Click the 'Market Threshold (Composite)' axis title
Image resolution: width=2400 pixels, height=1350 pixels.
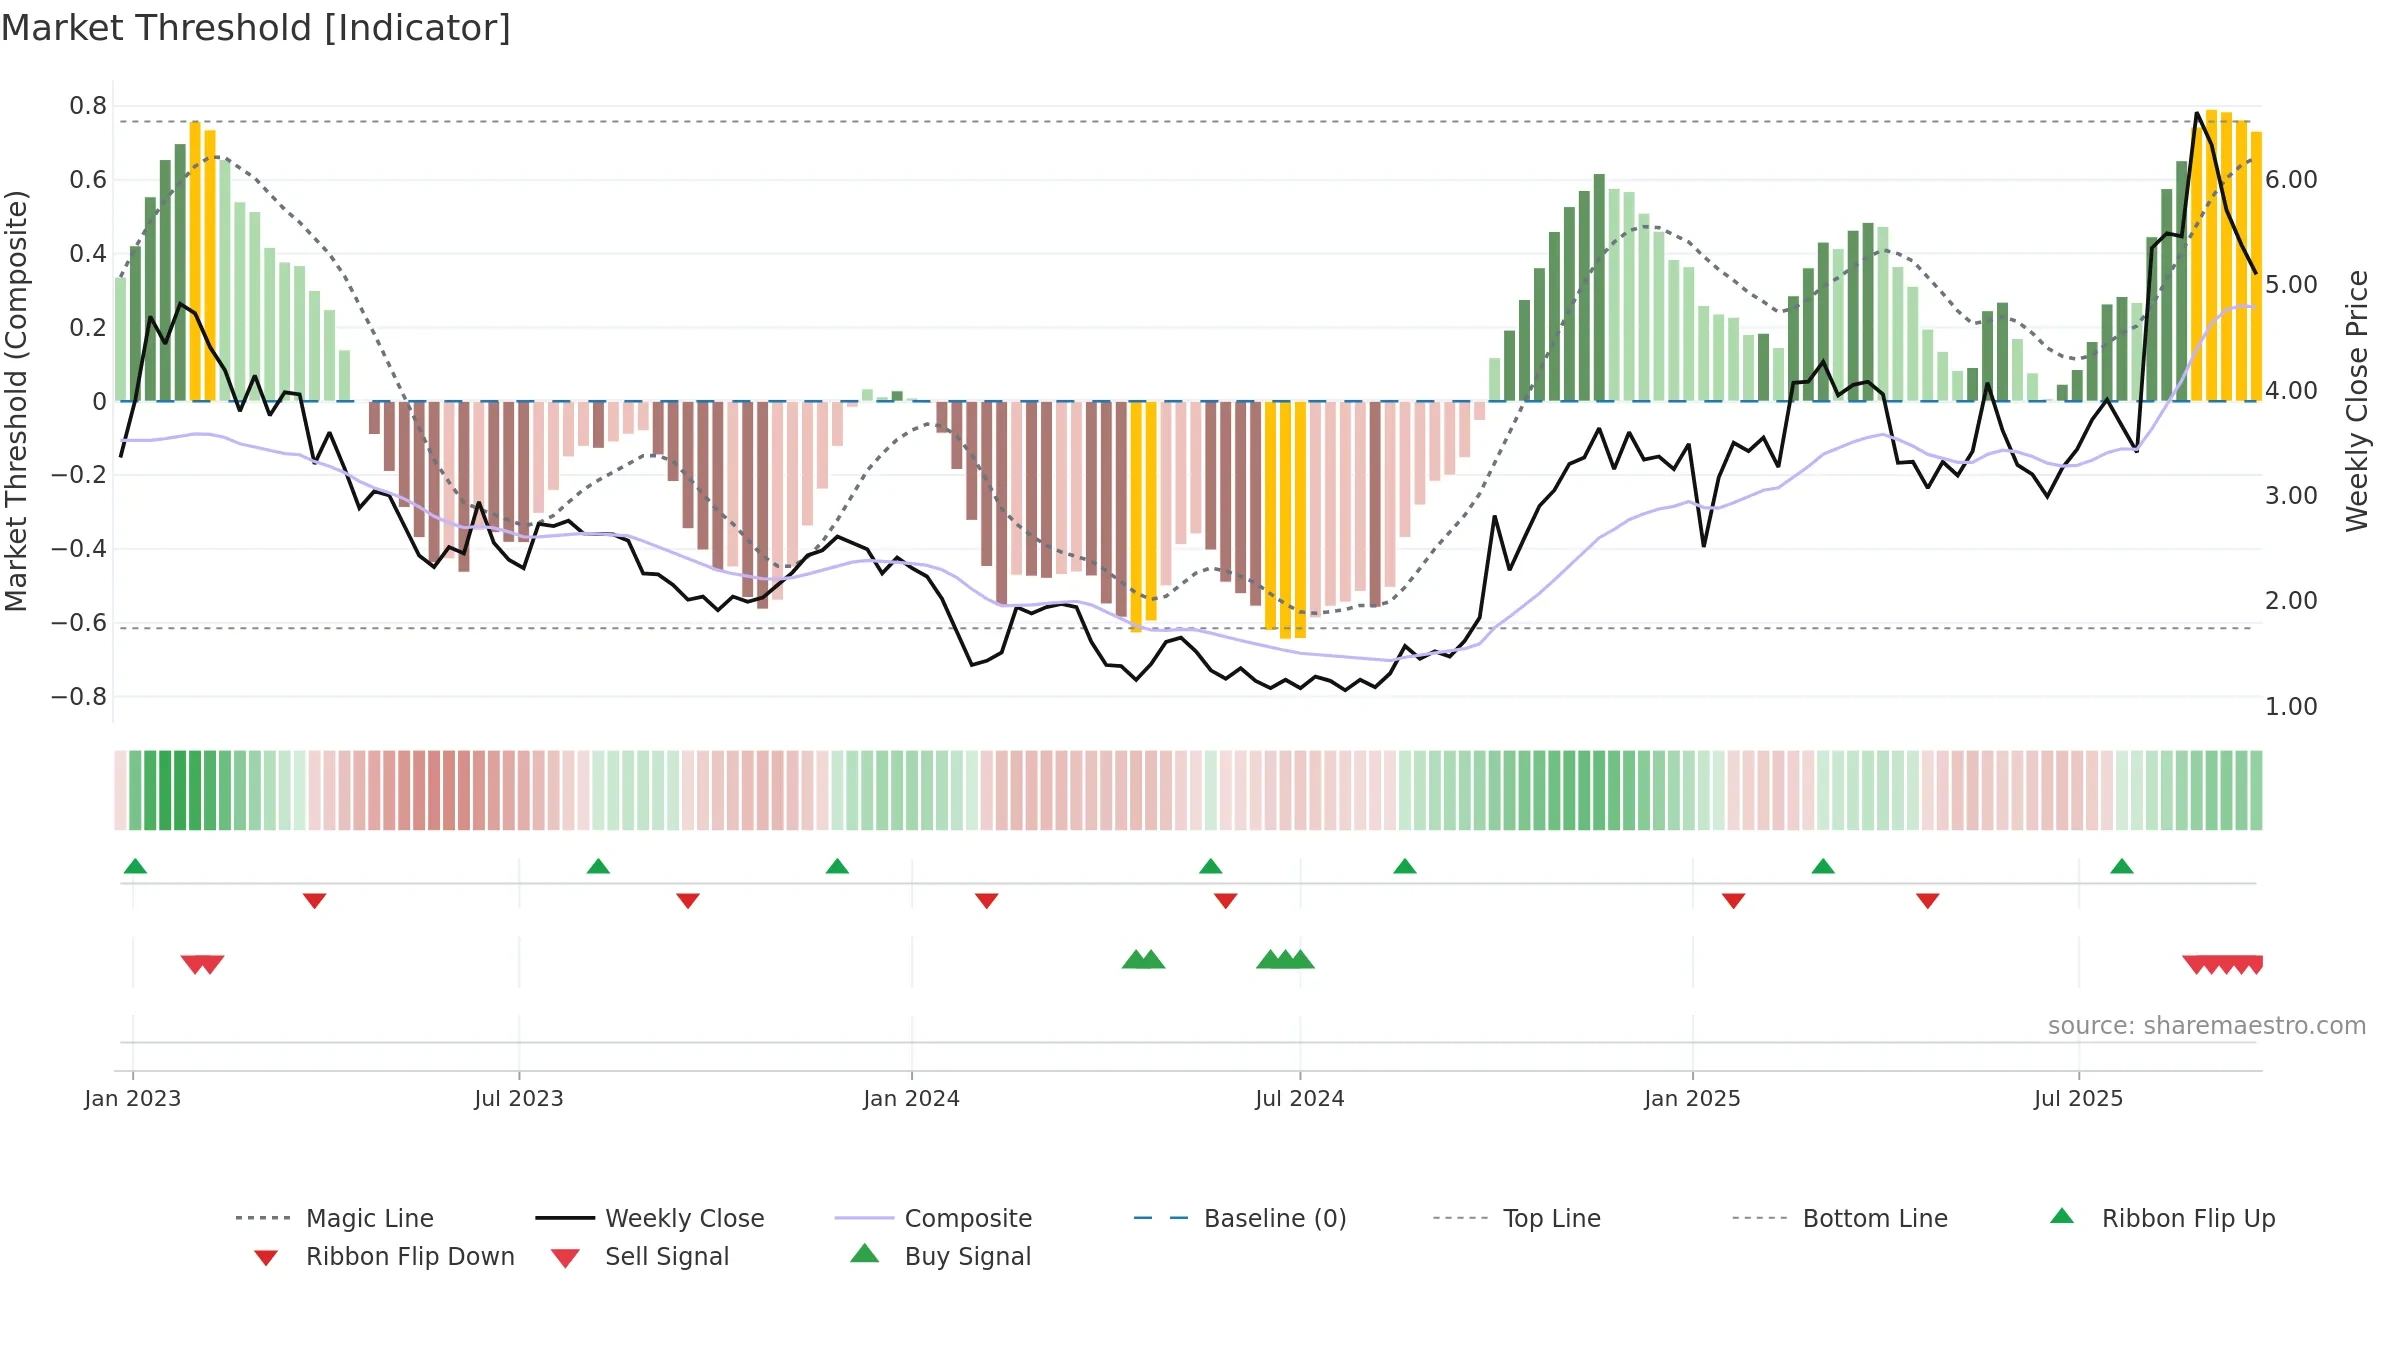pos(16,401)
